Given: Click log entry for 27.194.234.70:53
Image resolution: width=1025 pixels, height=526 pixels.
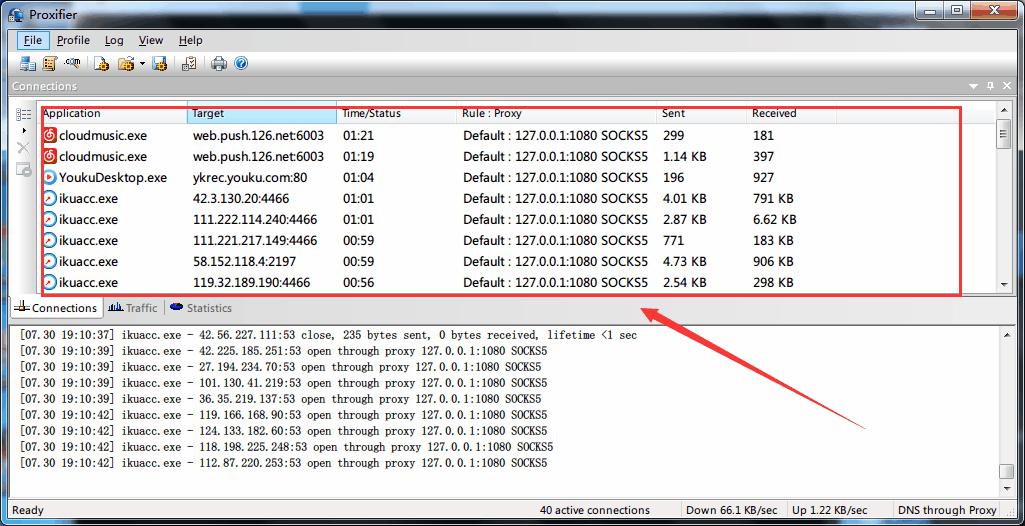Looking at the screenshot, I should click(x=280, y=367).
